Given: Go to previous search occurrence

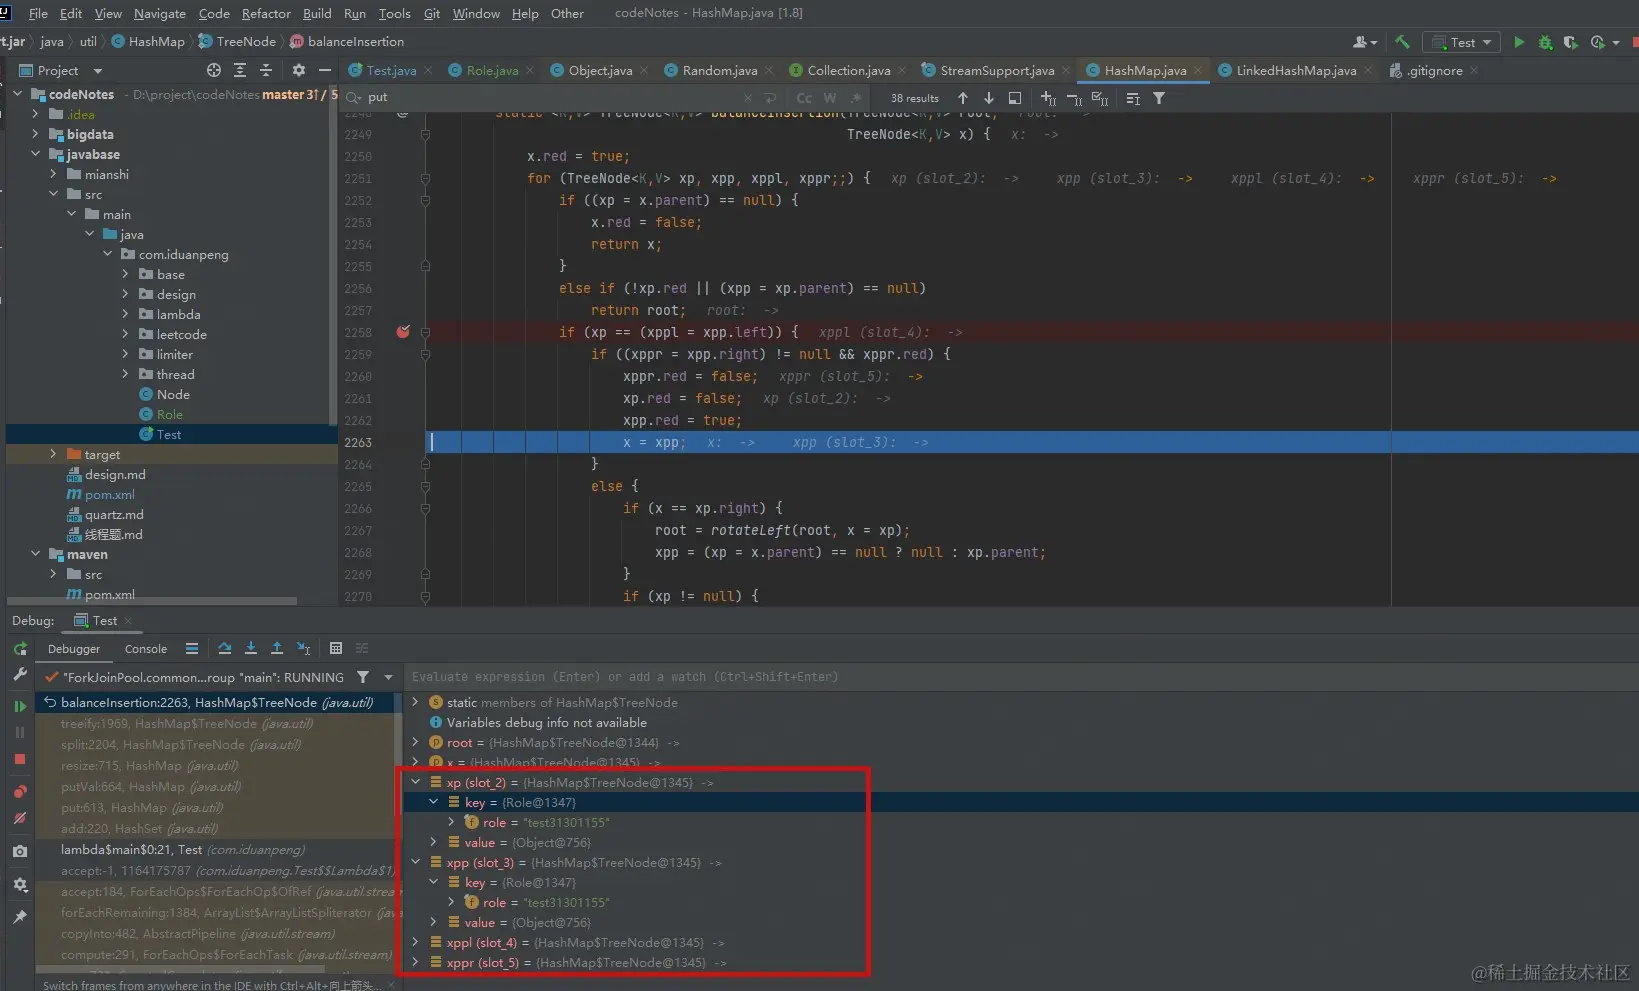Looking at the screenshot, I should point(963,98).
